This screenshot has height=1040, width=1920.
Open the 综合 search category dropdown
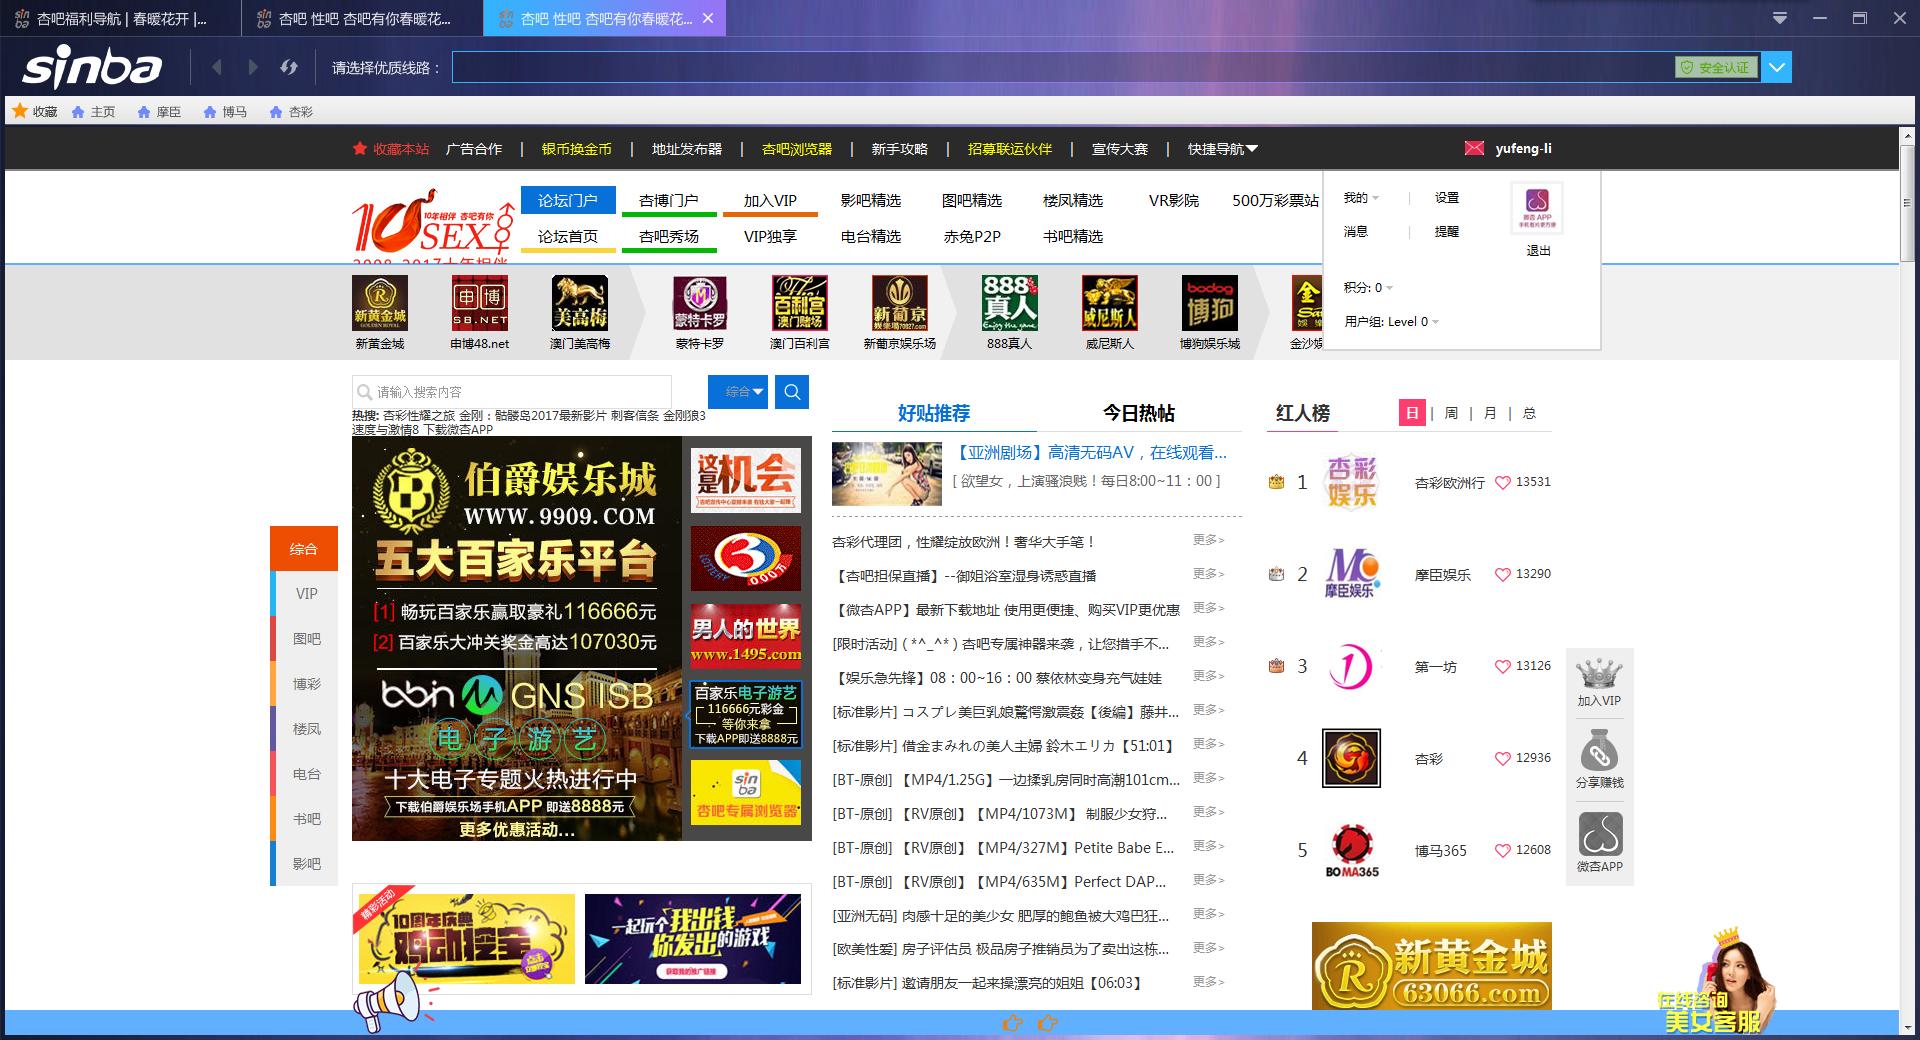coord(739,392)
